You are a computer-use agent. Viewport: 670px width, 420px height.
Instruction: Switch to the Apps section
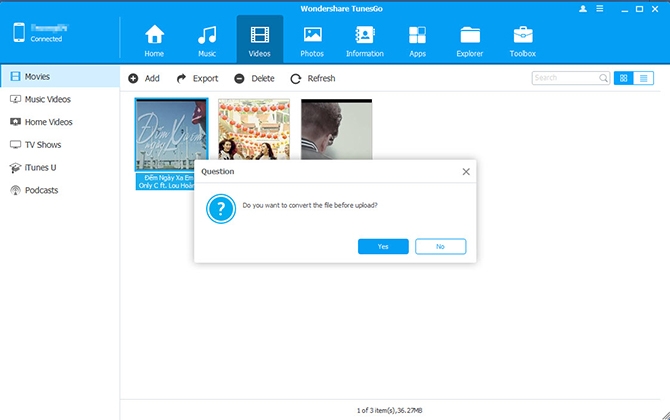(x=417, y=40)
